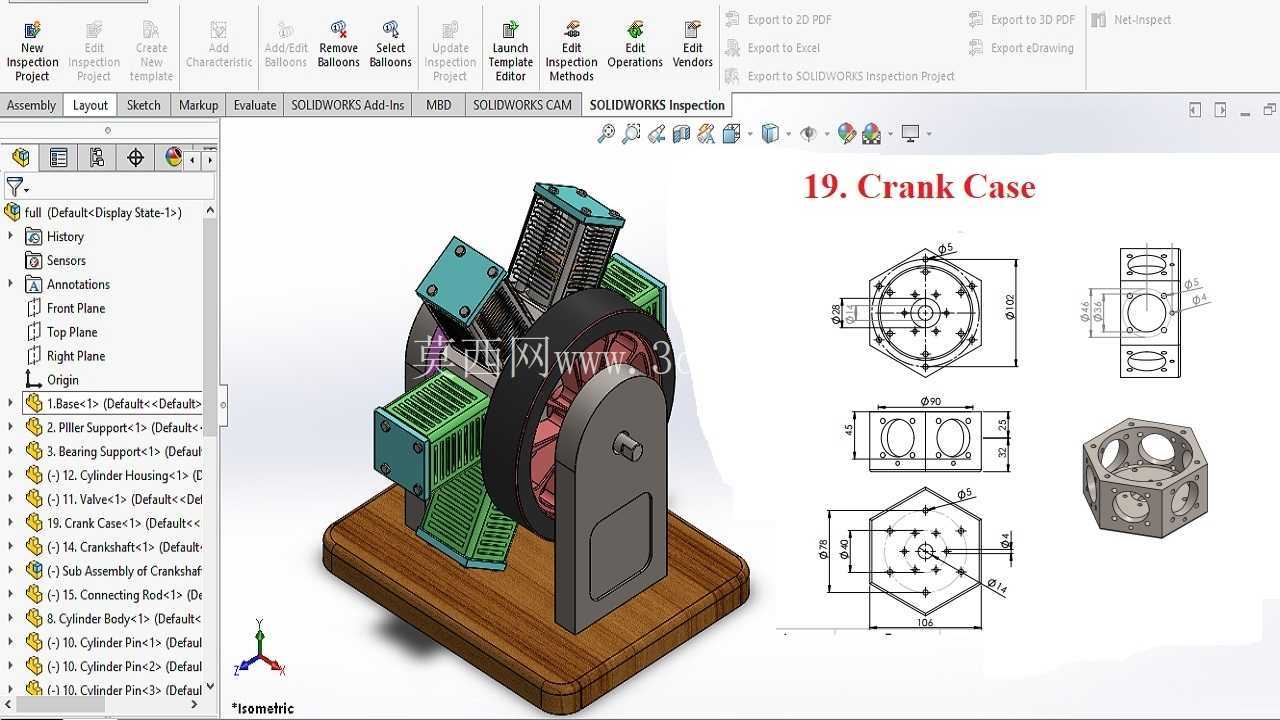Open DisplayManager color ball tab
Viewport: 1280px width, 720px height.
173,157
